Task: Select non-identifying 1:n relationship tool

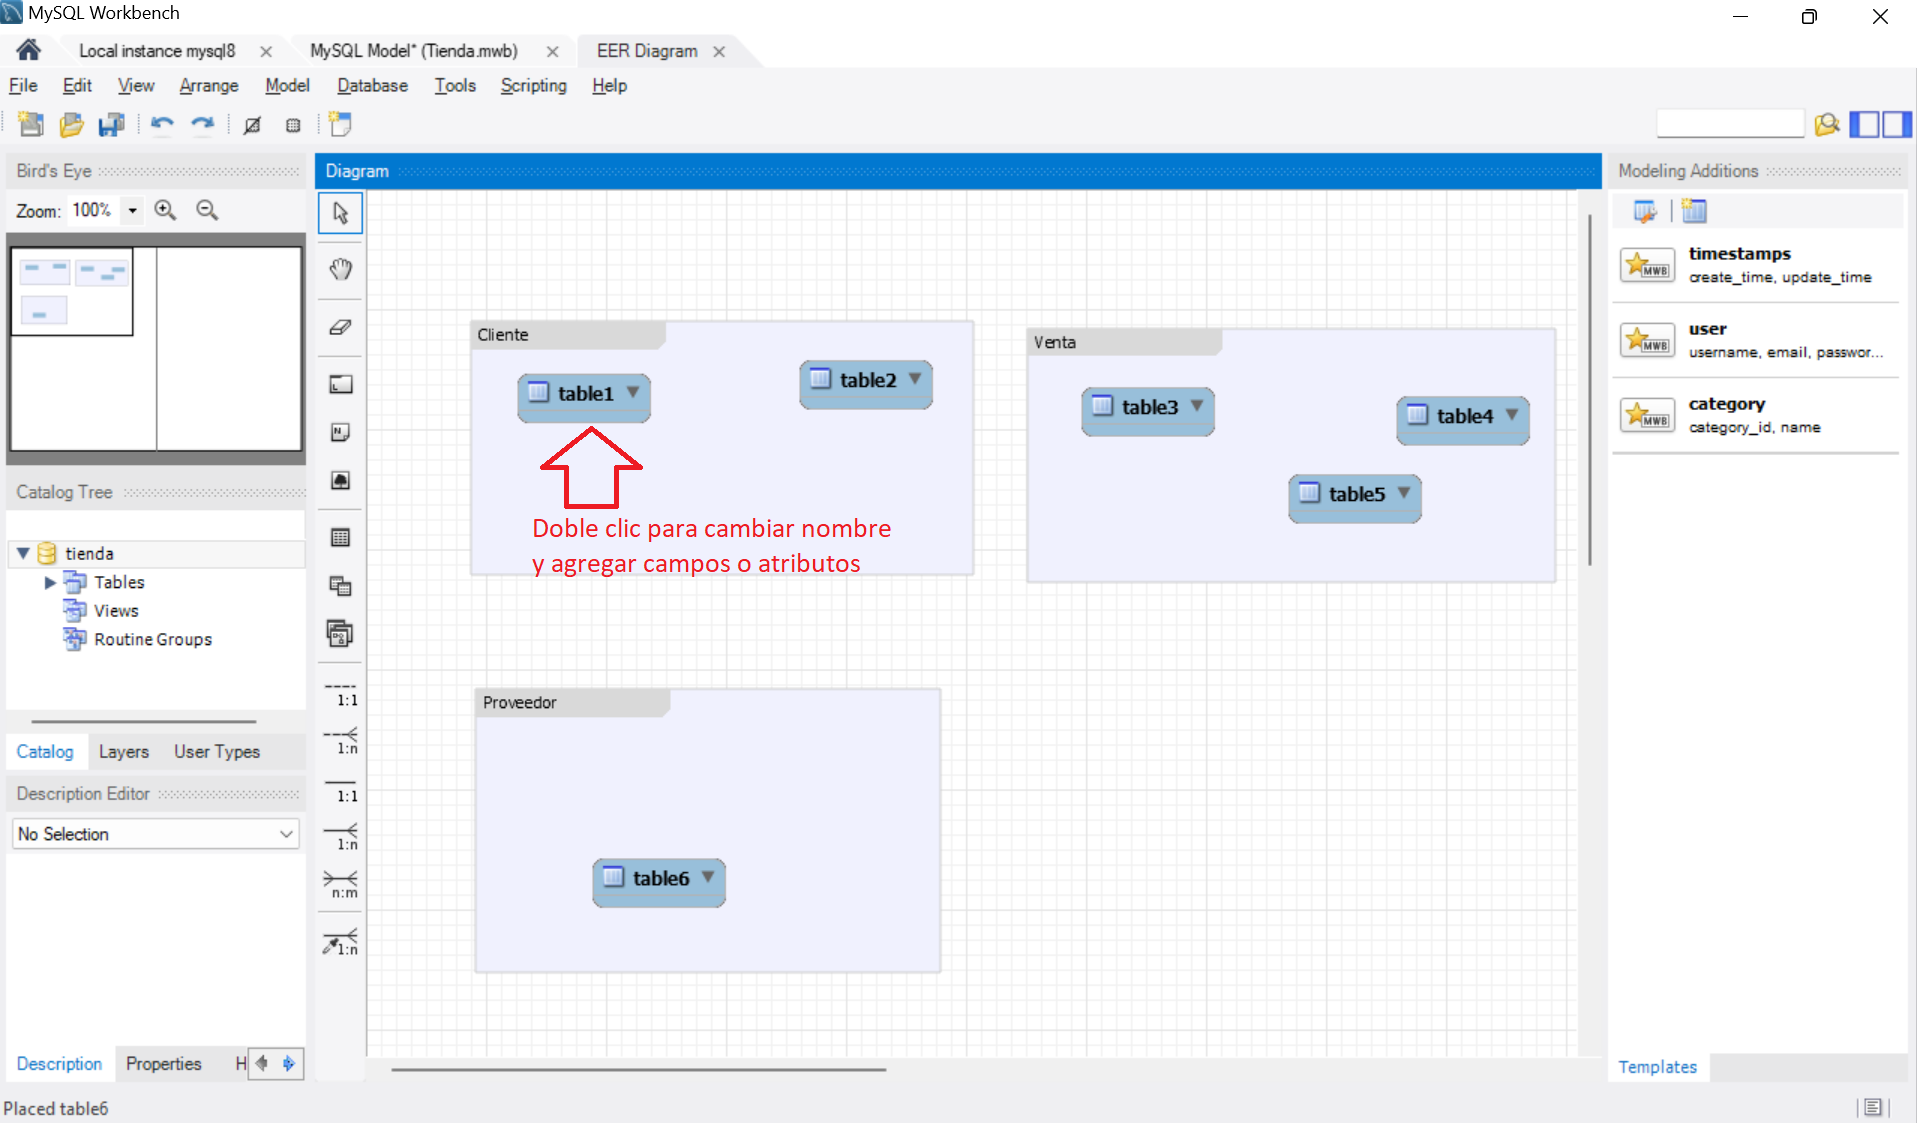Action: pyautogui.click(x=340, y=741)
